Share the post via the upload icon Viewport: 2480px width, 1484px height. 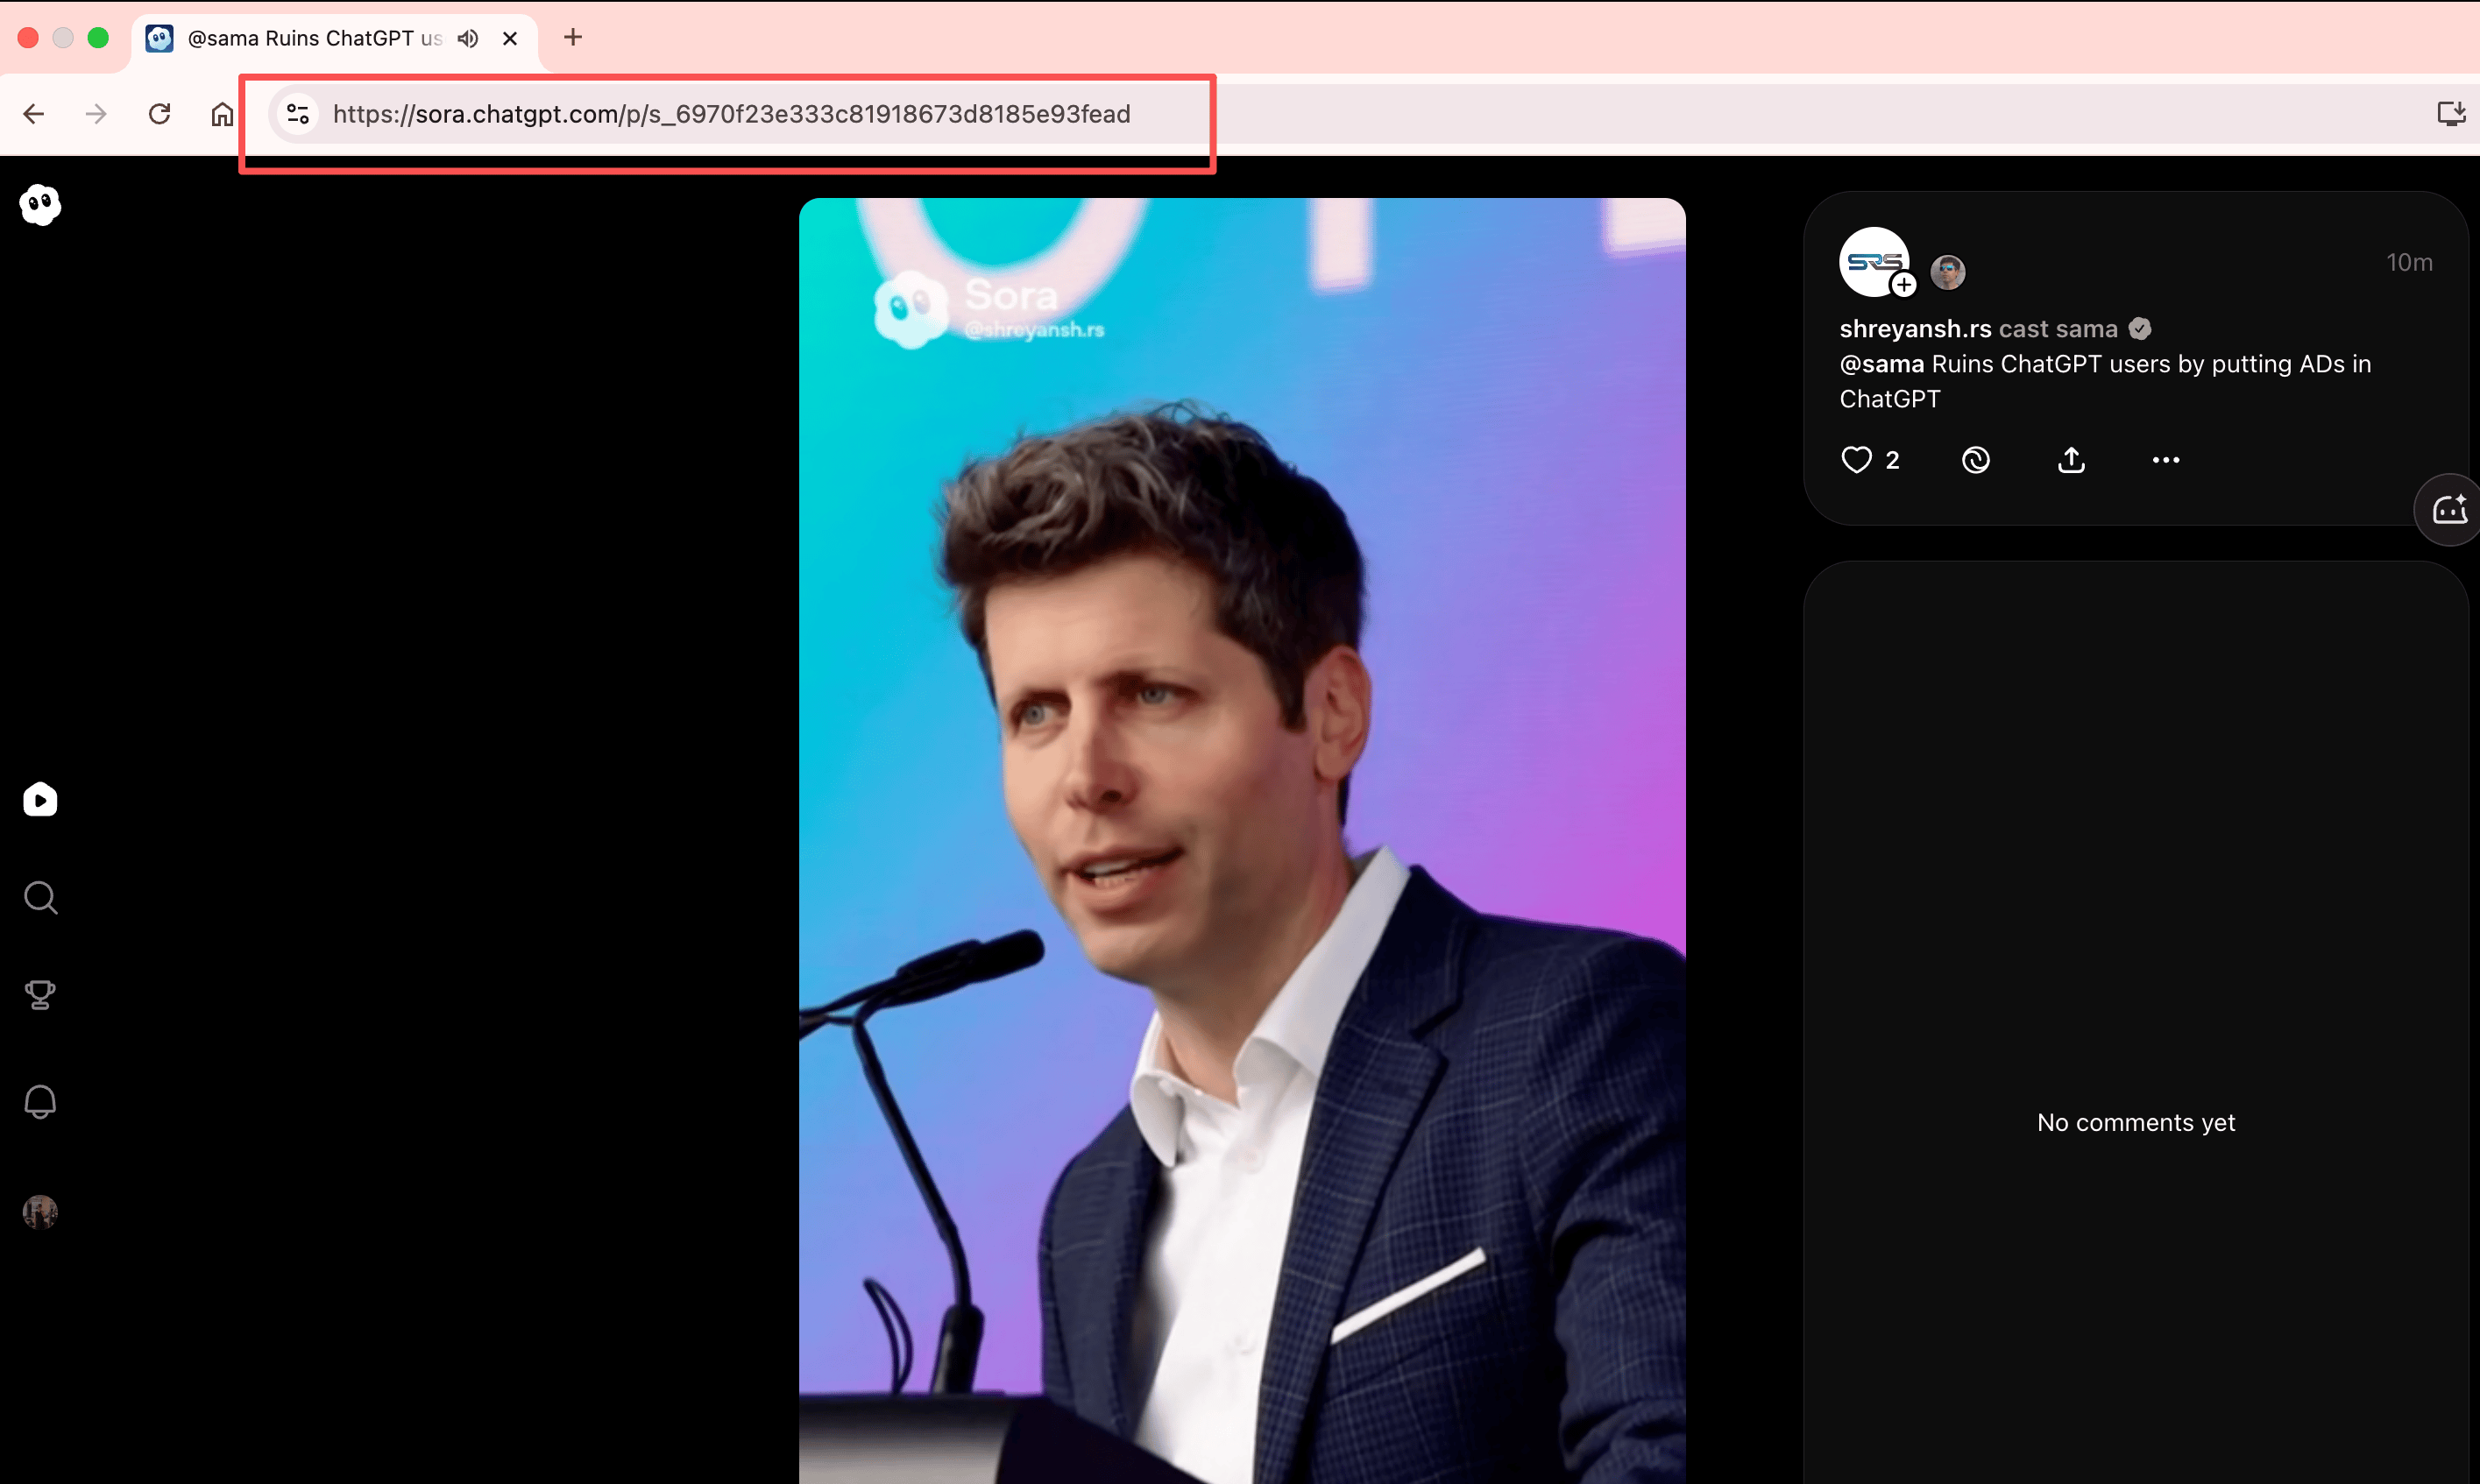coord(2070,460)
